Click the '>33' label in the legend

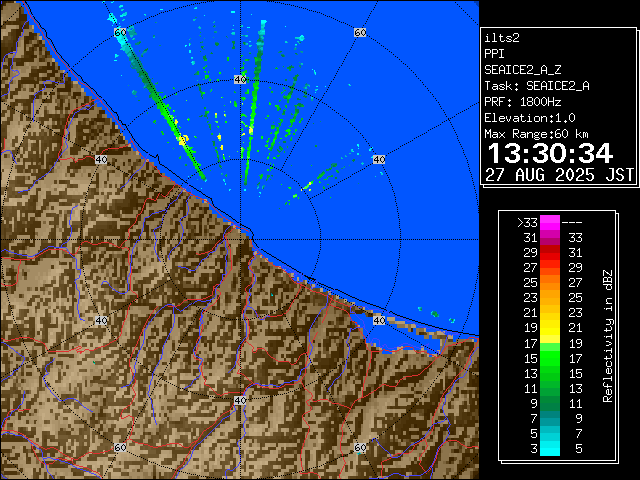point(527,223)
